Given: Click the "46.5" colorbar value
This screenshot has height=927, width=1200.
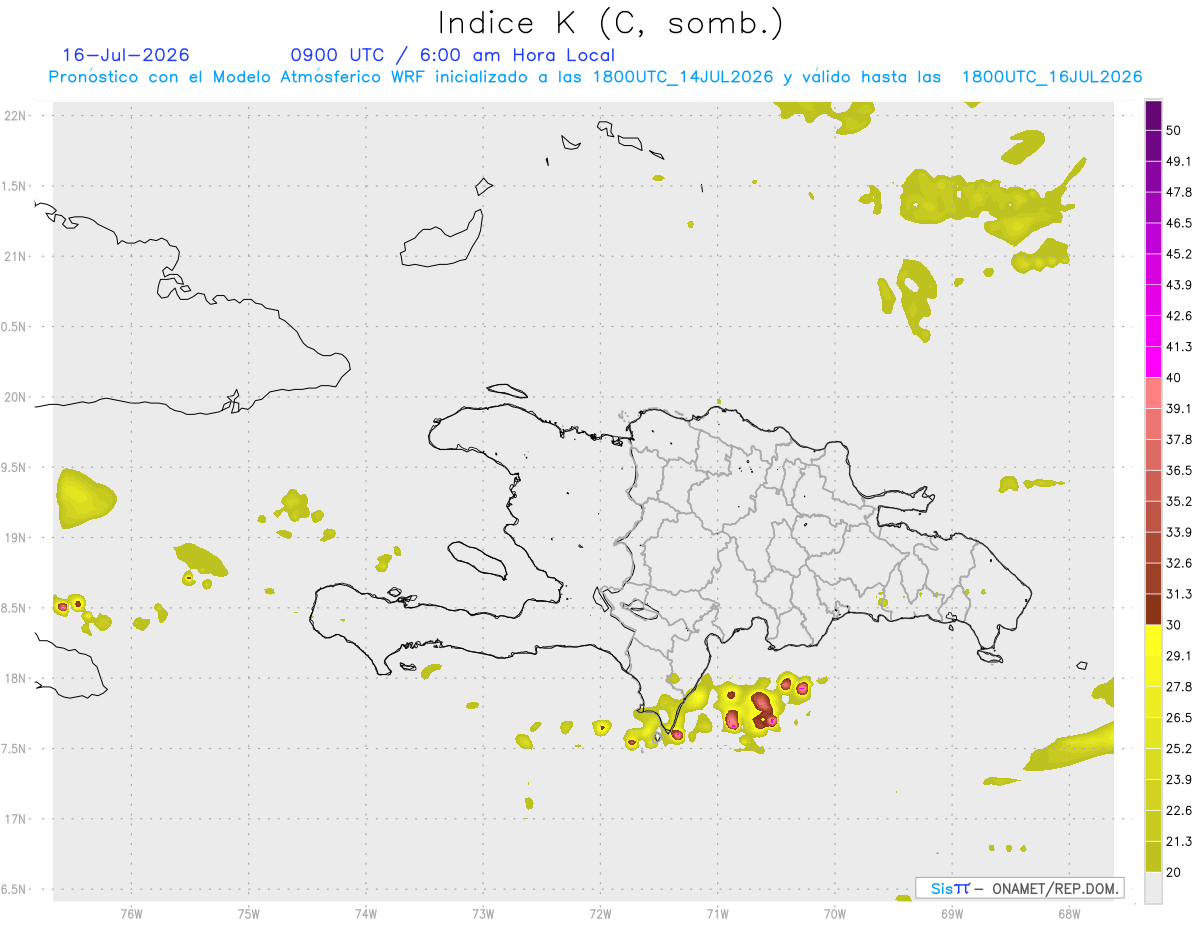Looking at the screenshot, I should pos(1179,223).
